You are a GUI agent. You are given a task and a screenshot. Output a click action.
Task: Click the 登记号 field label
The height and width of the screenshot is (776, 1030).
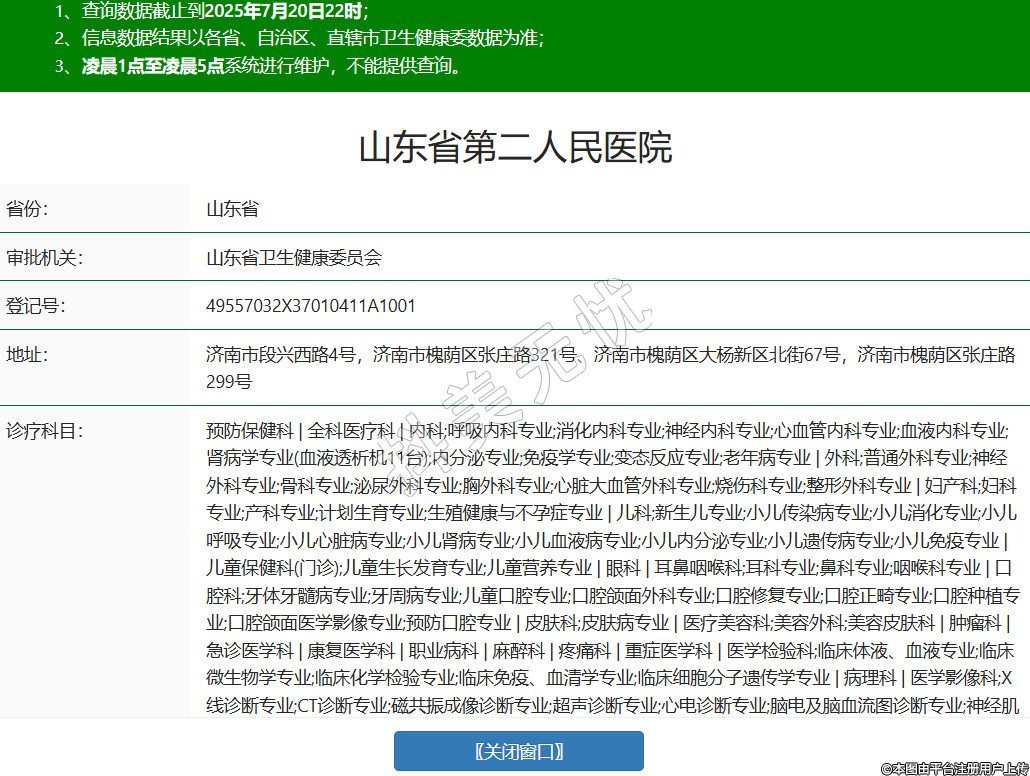pyautogui.click(x=36, y=305)
